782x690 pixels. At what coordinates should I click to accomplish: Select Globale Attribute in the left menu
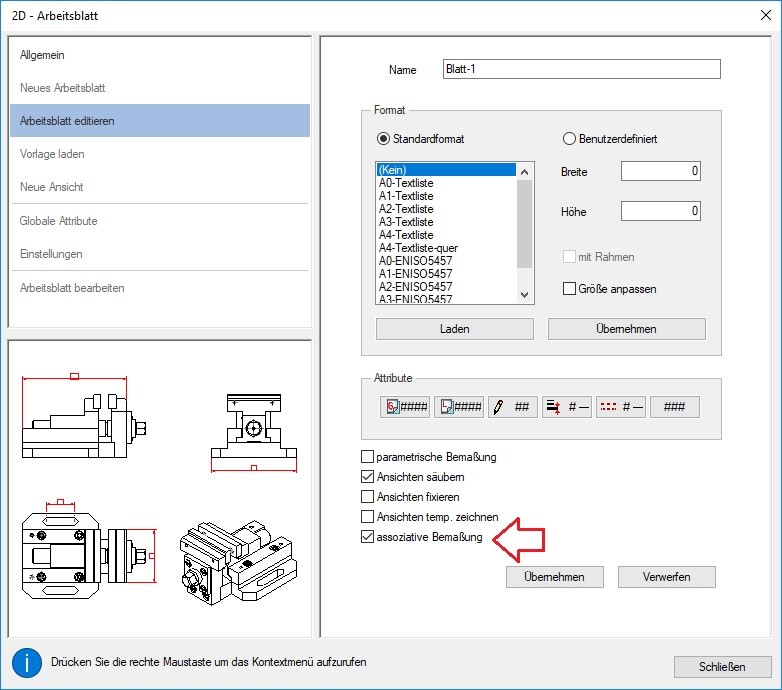59,221
